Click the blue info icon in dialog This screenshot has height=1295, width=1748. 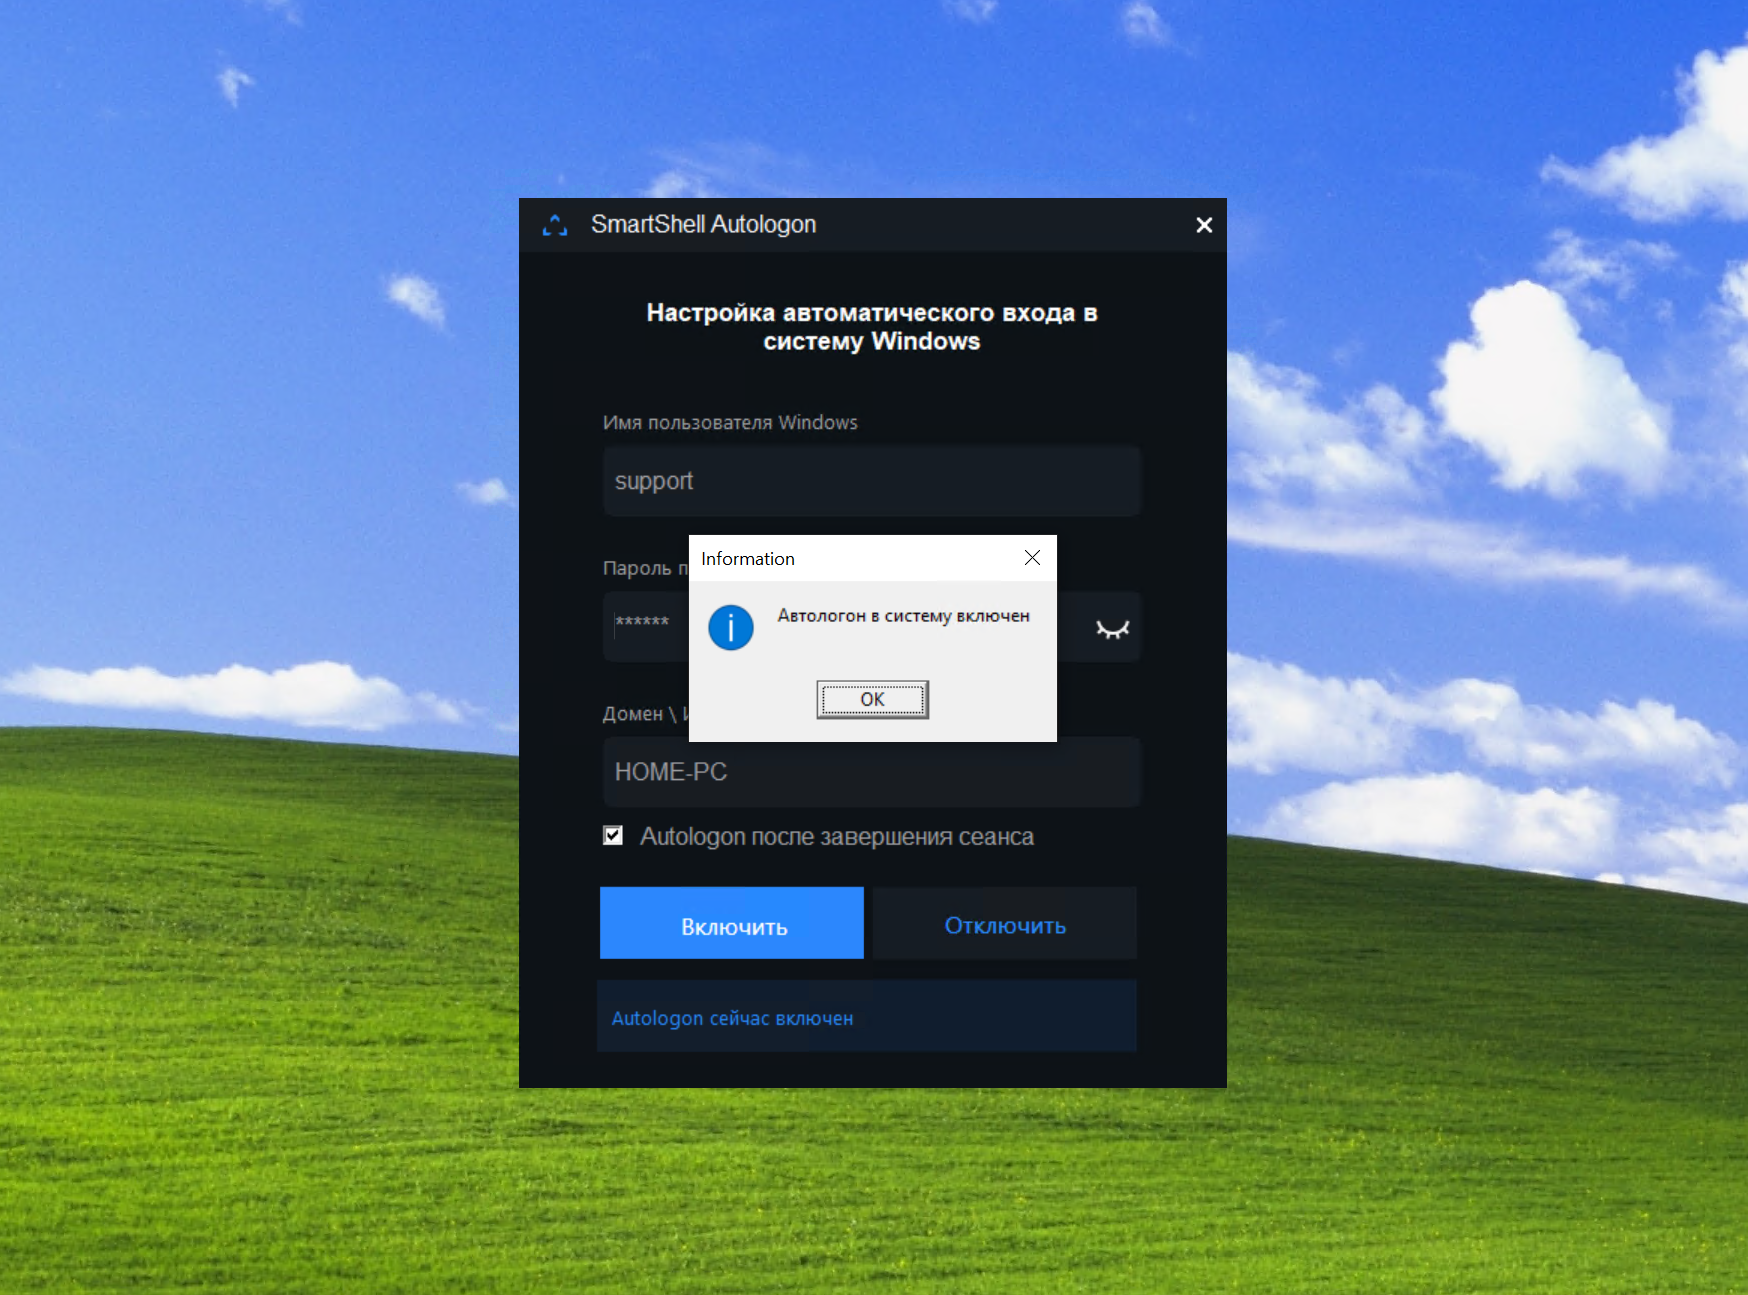[x=731, y=628]
